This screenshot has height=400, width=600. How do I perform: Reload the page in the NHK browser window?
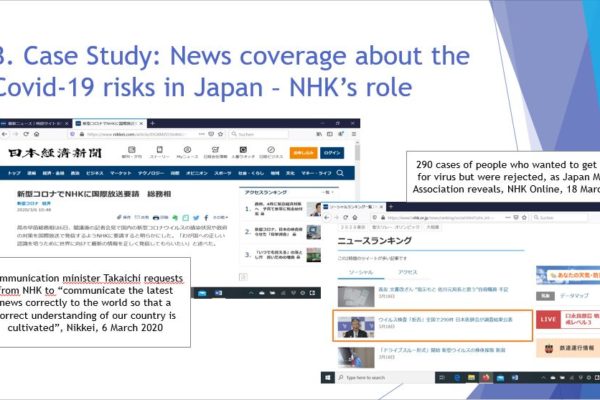click(x=346, y=217)
